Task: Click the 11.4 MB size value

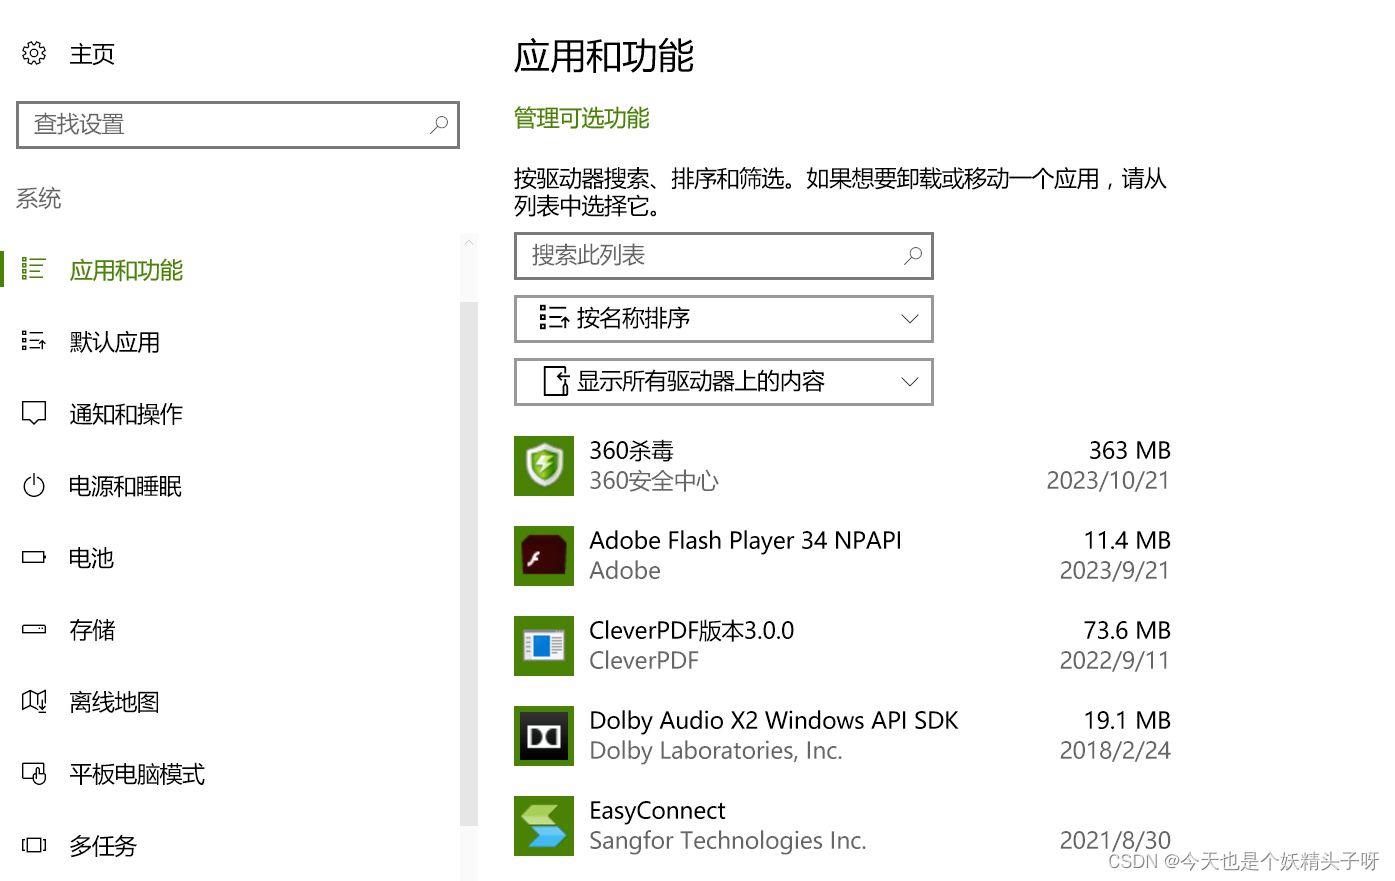Action: pyautogui.click(x=1127, y=540)
